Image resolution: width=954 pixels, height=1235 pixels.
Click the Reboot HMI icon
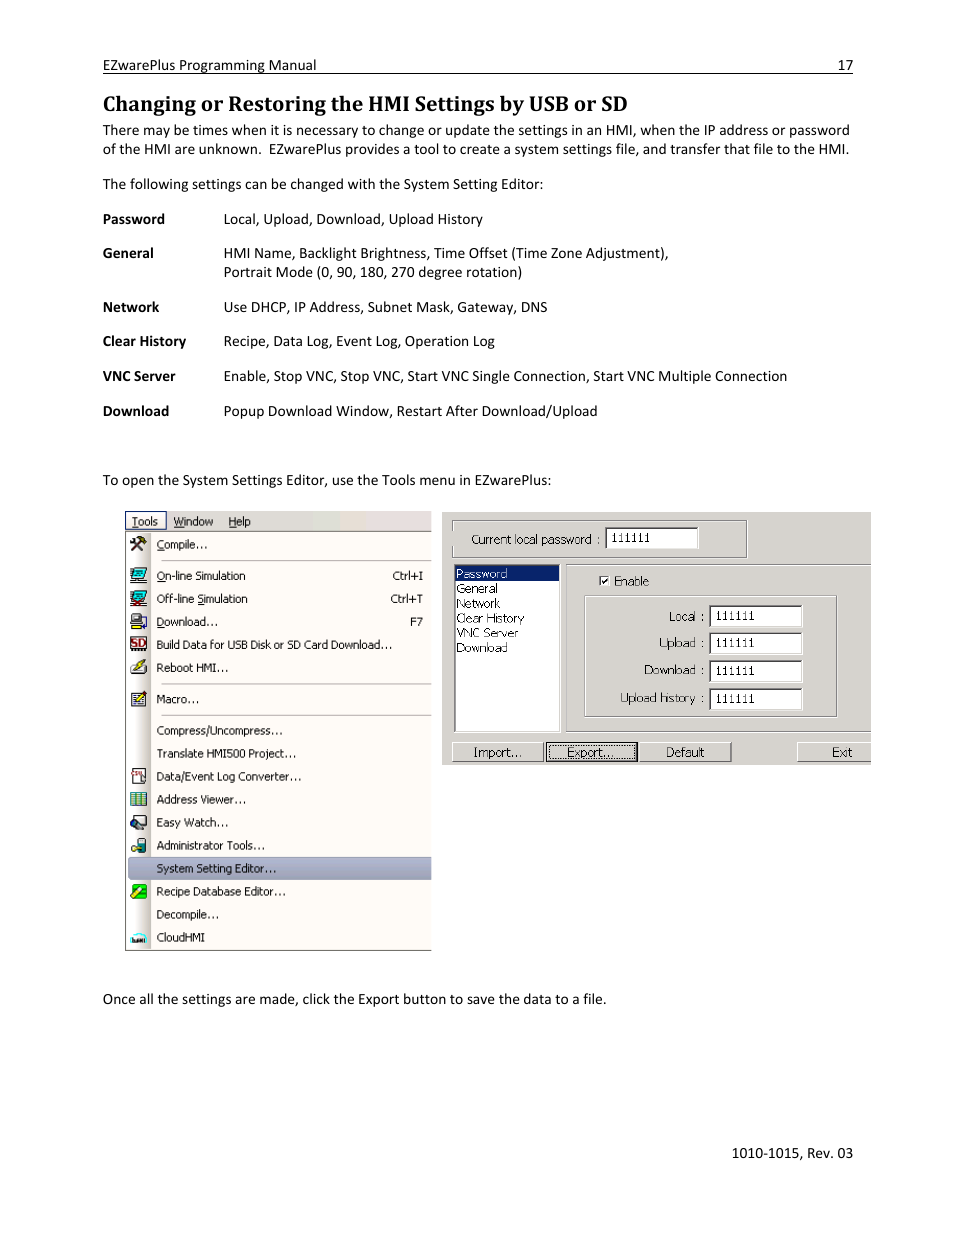(138, 667)
